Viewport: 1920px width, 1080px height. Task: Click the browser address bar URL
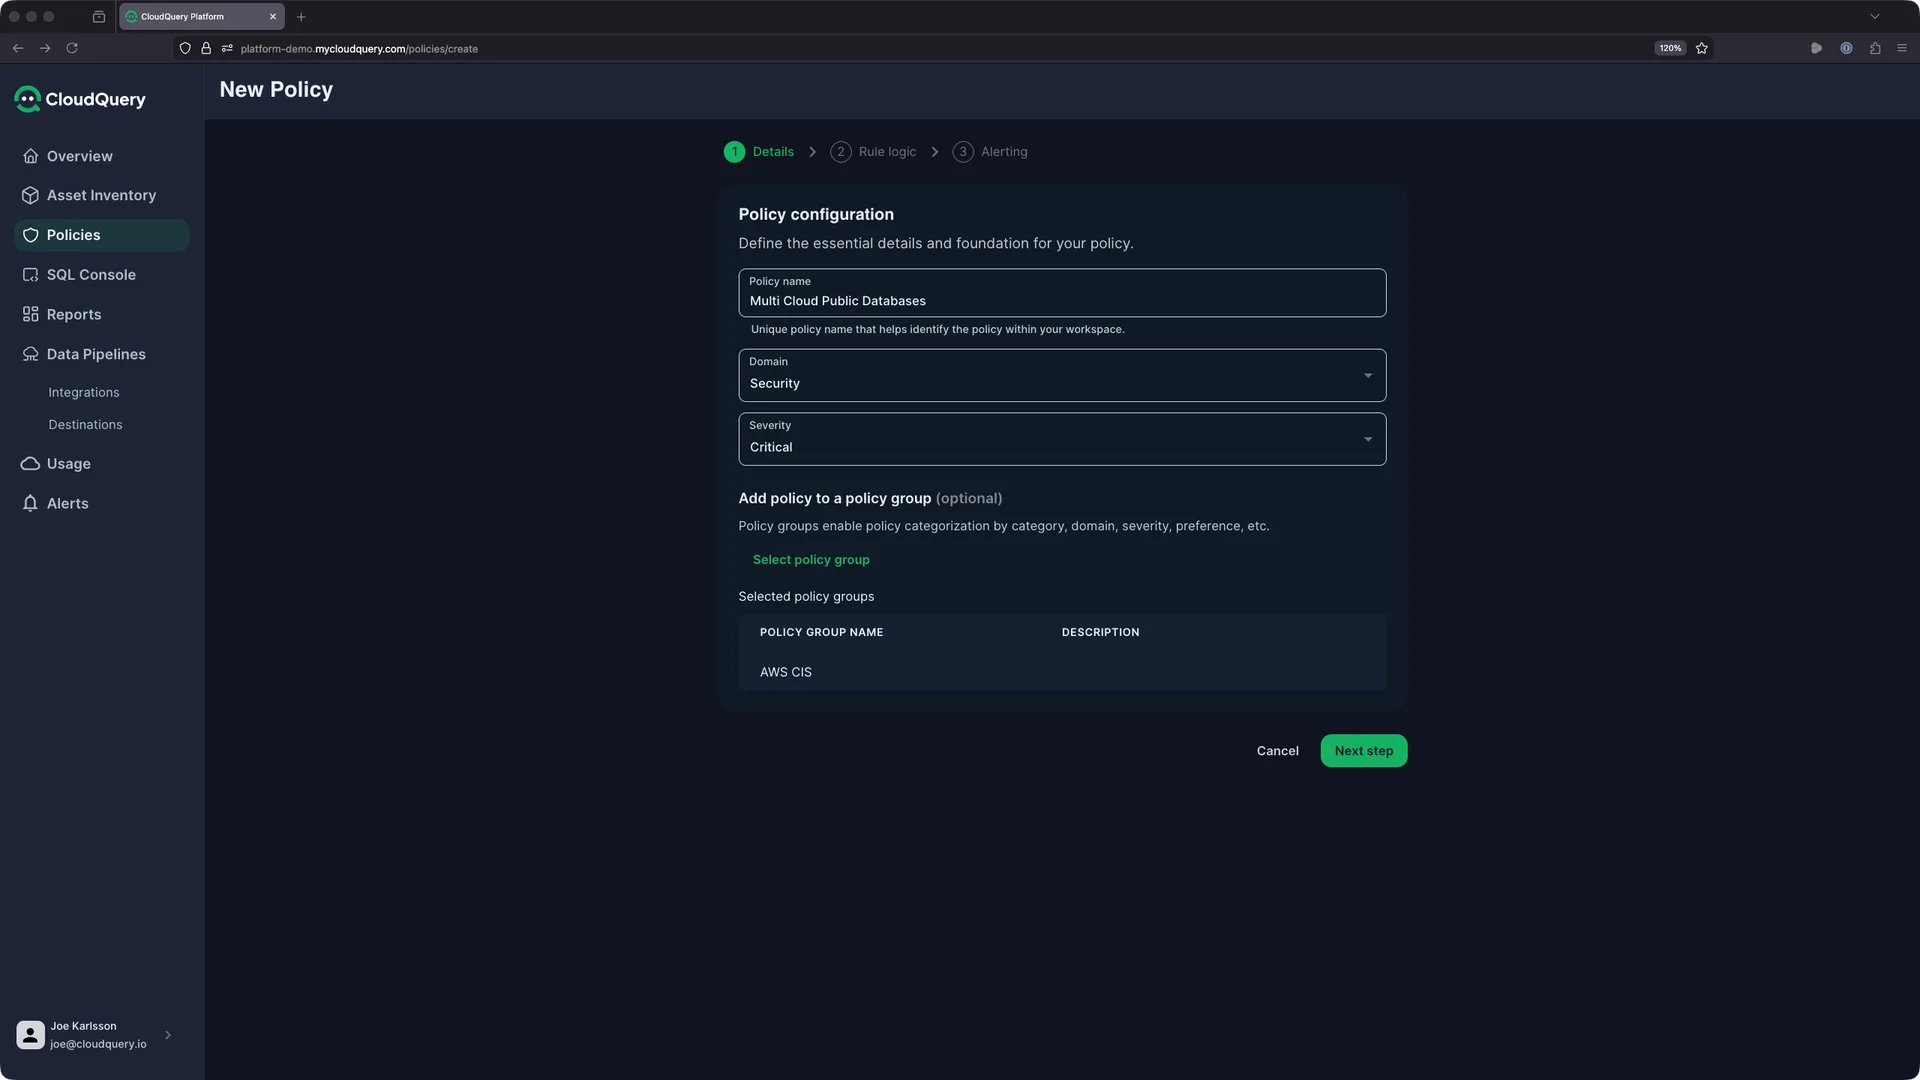[x=359, y=49]
